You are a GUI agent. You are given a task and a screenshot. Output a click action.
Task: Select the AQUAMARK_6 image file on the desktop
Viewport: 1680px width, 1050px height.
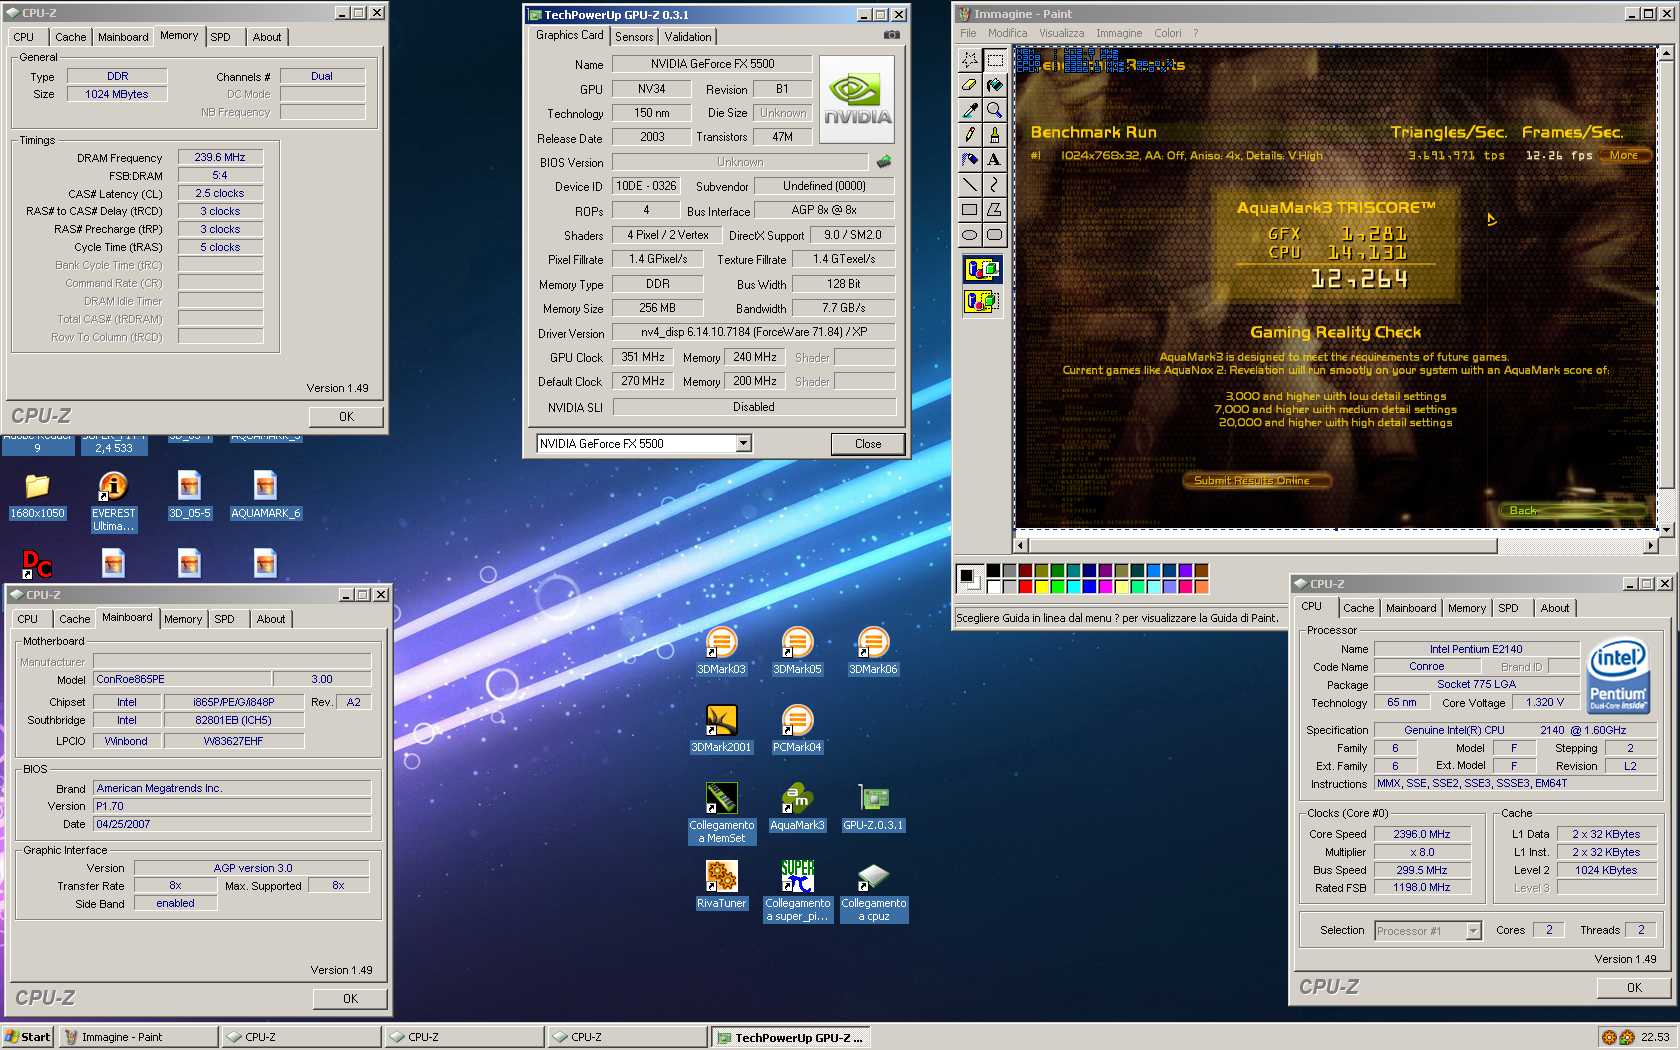coord(265,495)
